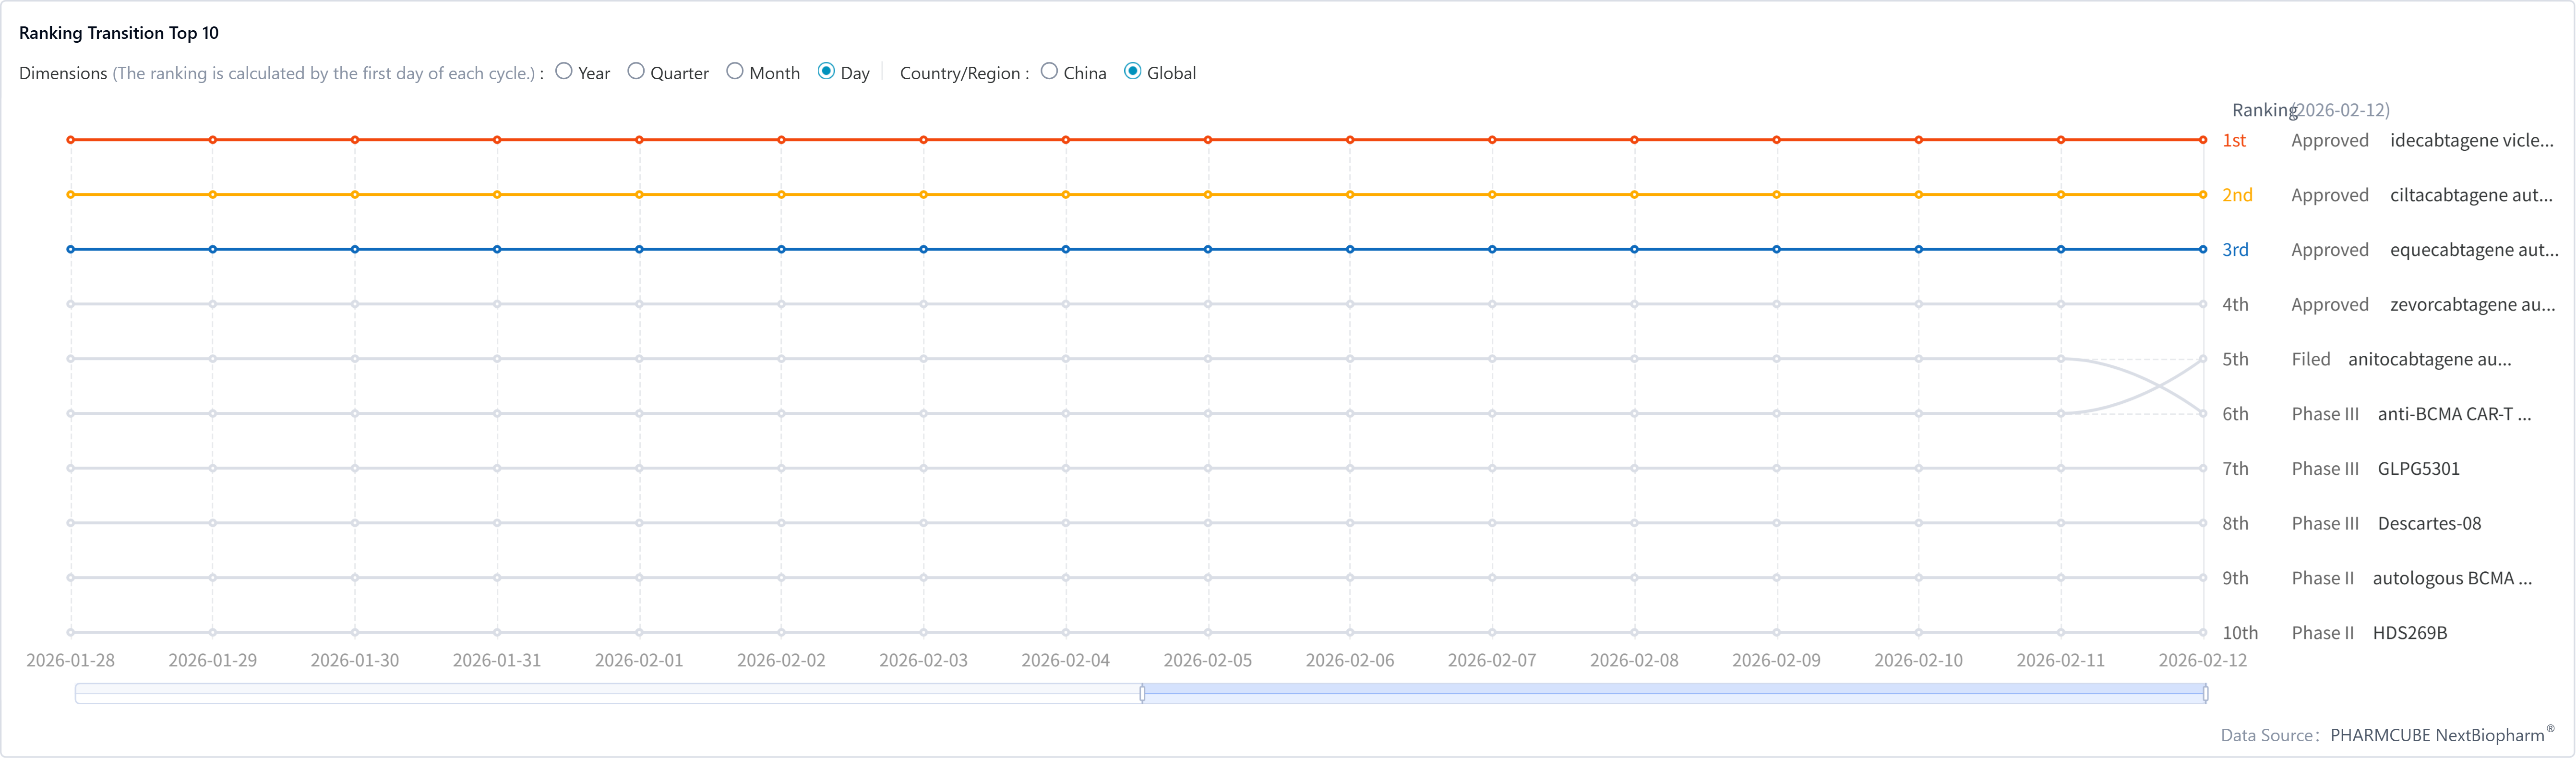Select the Quarter dimension radio button
This screenshot has height=759, width=2576.
pos(636,71)
